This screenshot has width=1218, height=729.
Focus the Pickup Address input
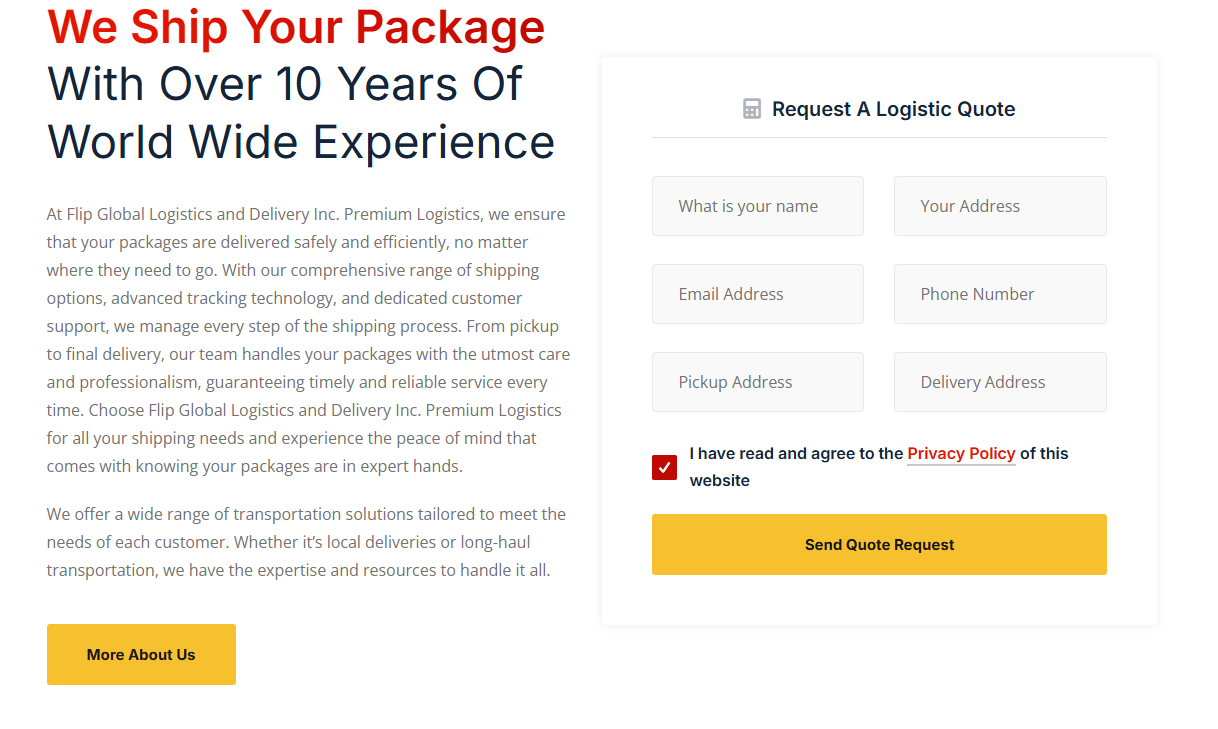(x=757, y=382)
